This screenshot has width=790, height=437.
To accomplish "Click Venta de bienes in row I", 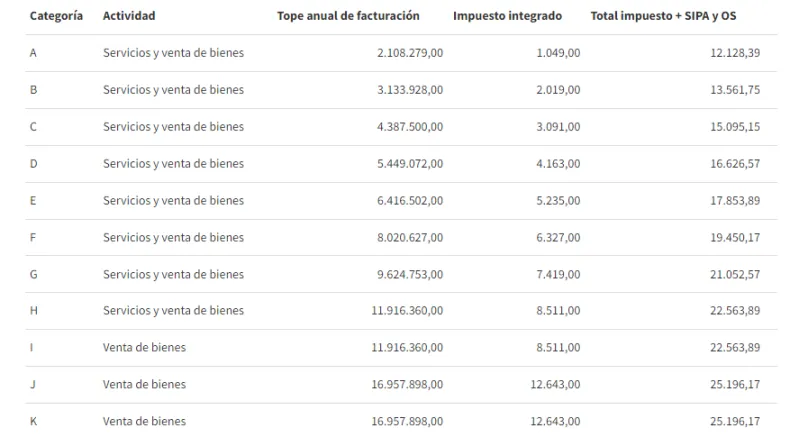I will (x=144, y=348).
